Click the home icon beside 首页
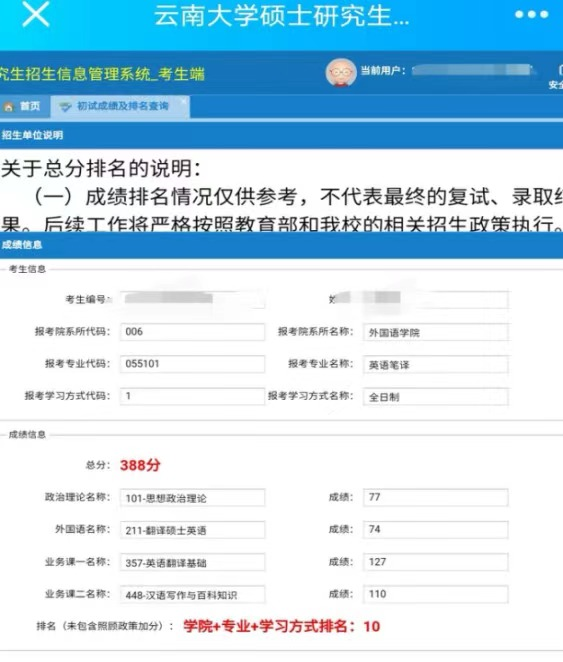The image size is (563, 662). 8,106
